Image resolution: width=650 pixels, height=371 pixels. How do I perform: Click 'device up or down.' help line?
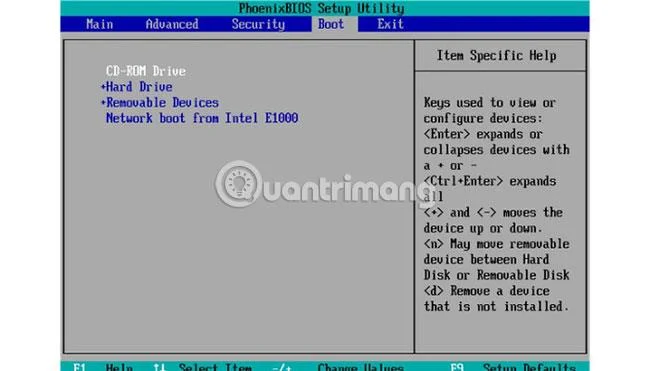click(483, 228)
